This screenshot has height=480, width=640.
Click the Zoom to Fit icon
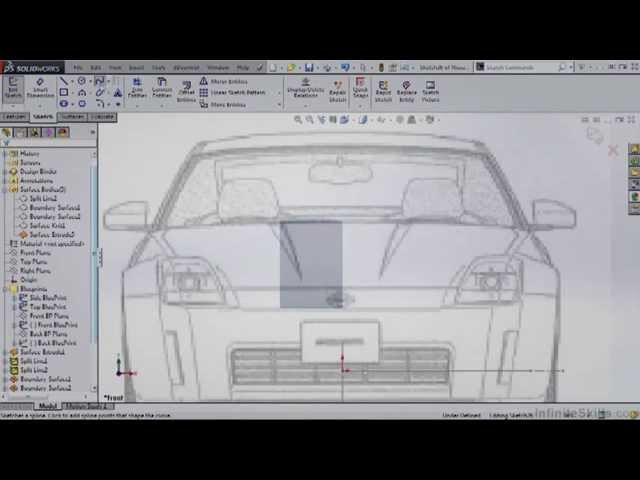[x=298, y=120]
